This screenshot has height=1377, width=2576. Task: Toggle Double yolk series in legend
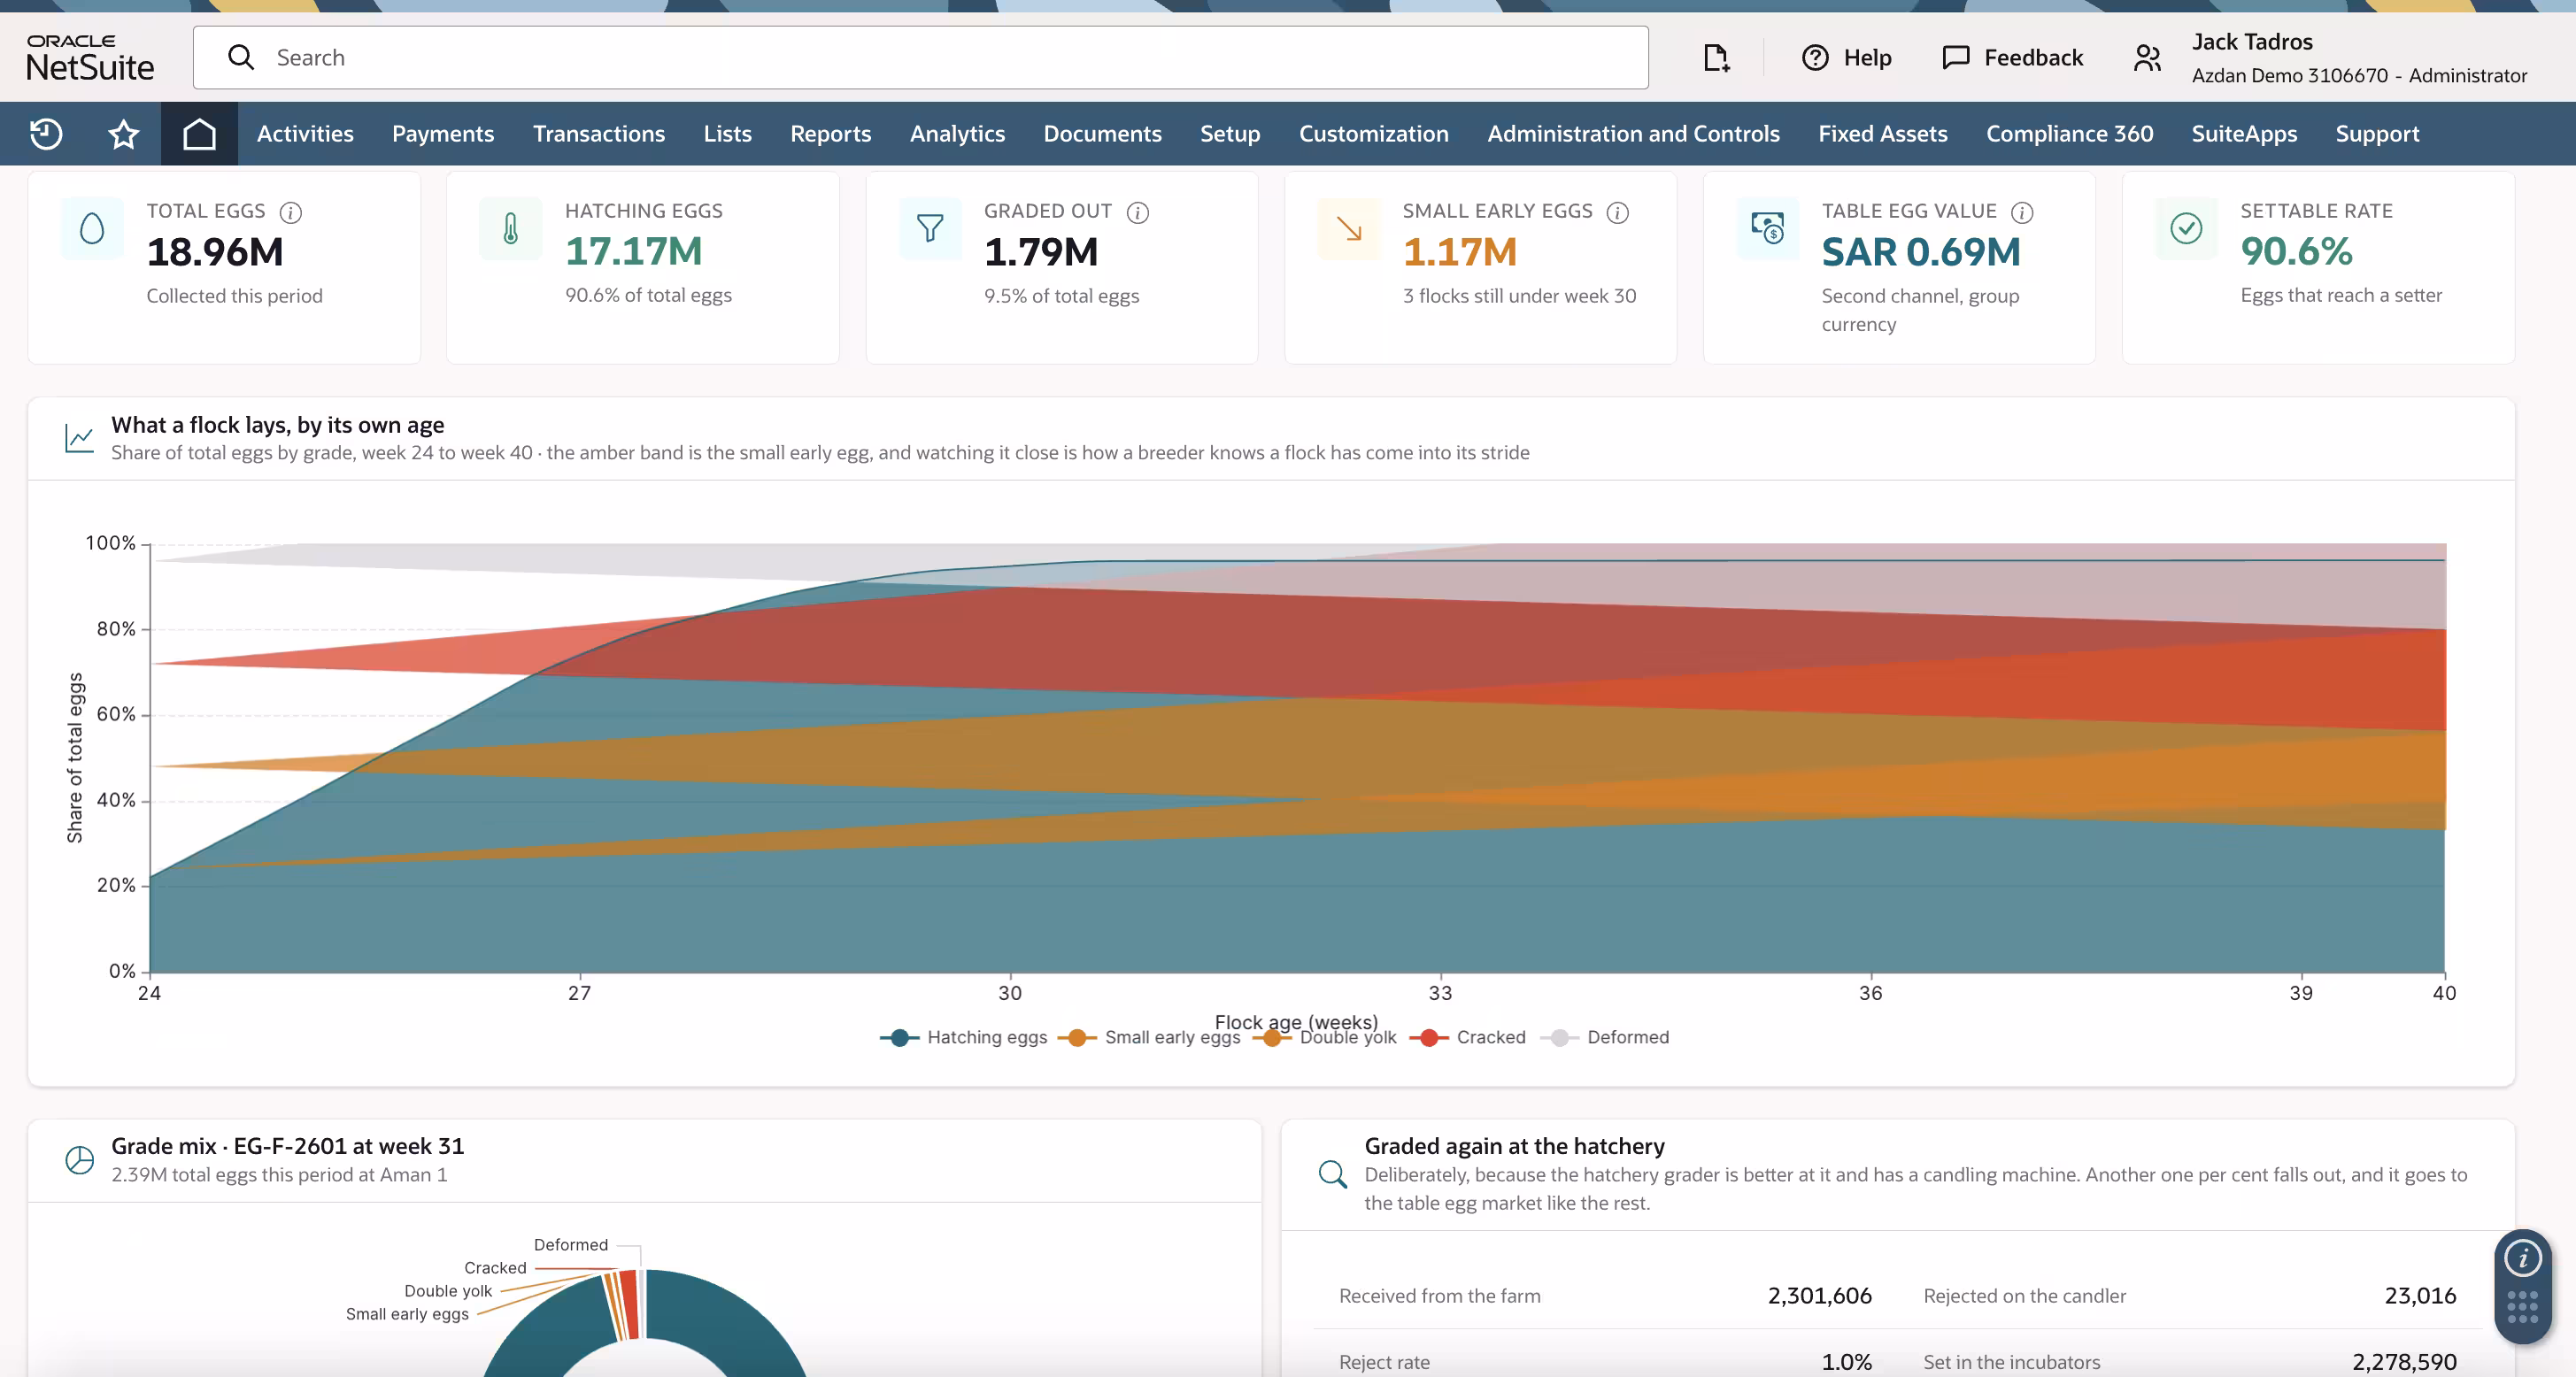coord(1325,1038)
